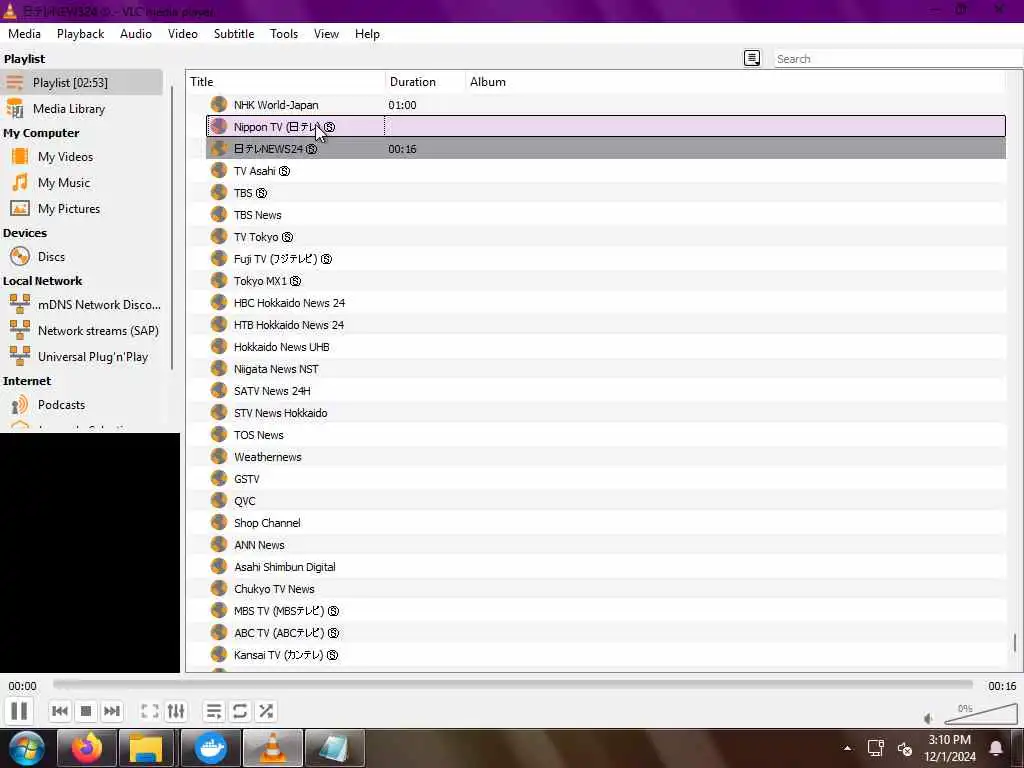Open the Subtitle menu
This screenshot has height=768, width=1024.
click(234, 34)
